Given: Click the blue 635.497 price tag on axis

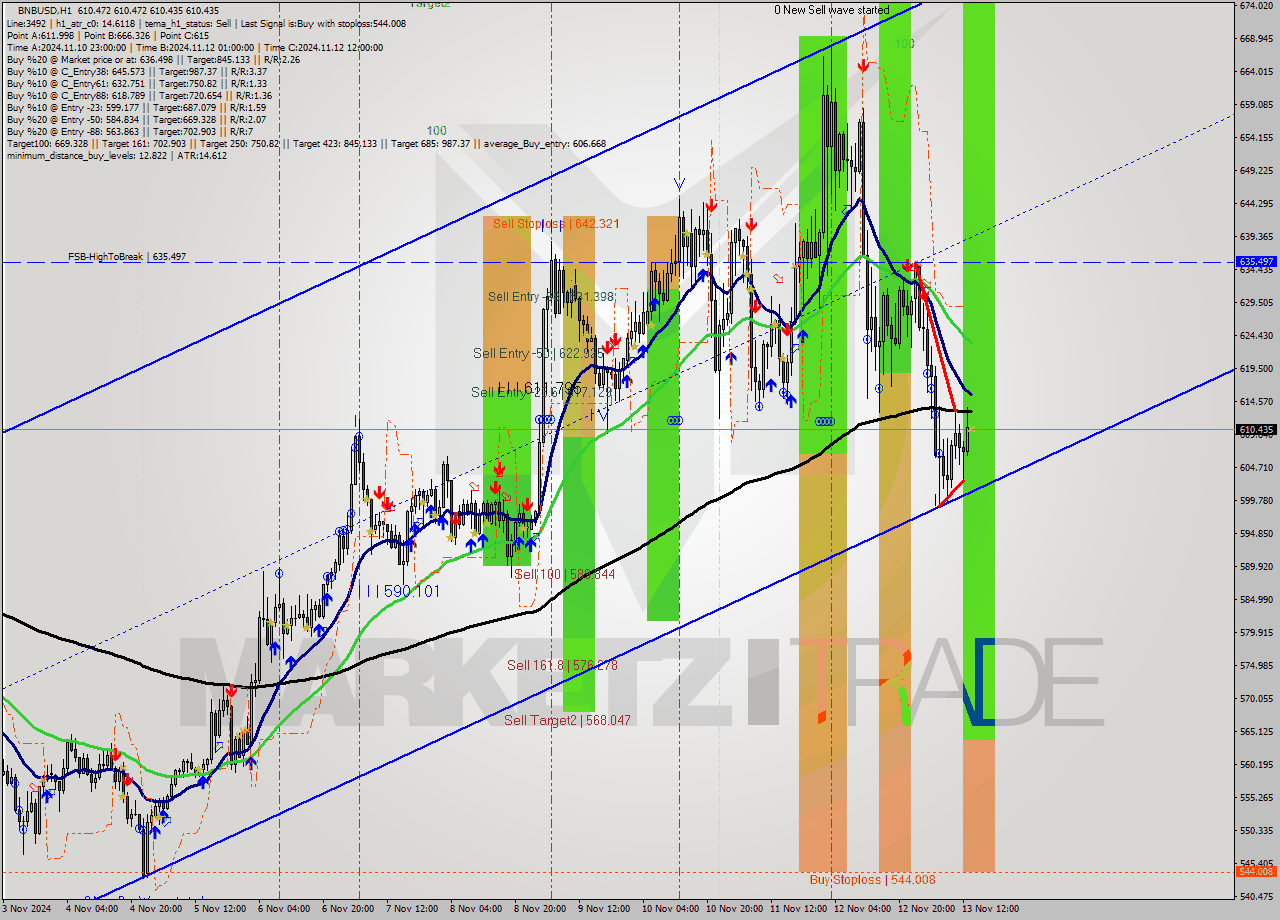Looking at the screenshot, I should (1258, 262).
